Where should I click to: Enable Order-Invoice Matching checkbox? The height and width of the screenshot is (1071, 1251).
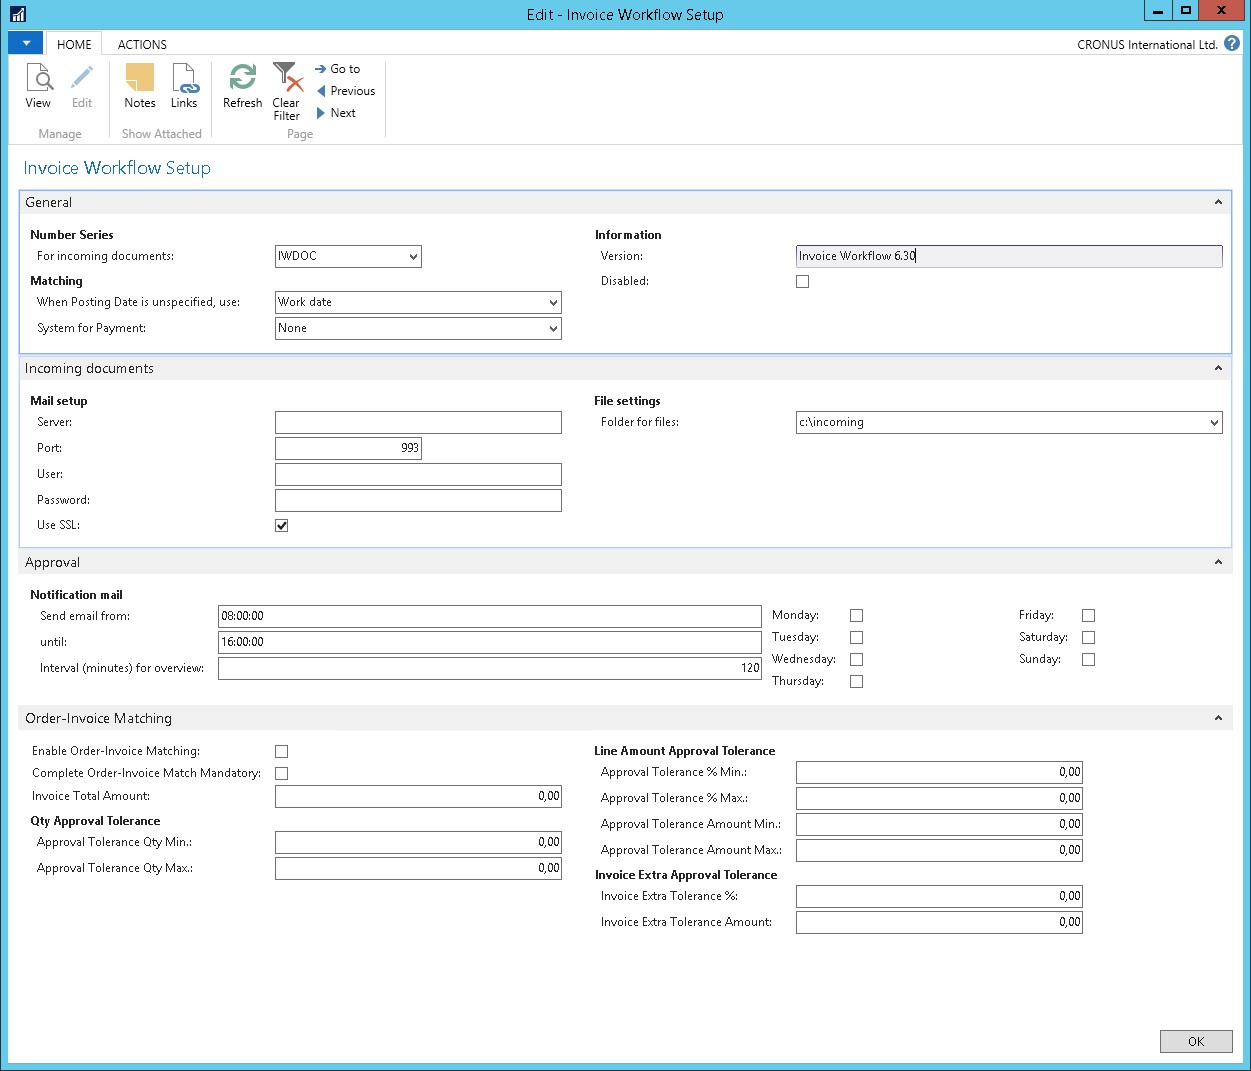pyautogui.click(x=282, y=752)
